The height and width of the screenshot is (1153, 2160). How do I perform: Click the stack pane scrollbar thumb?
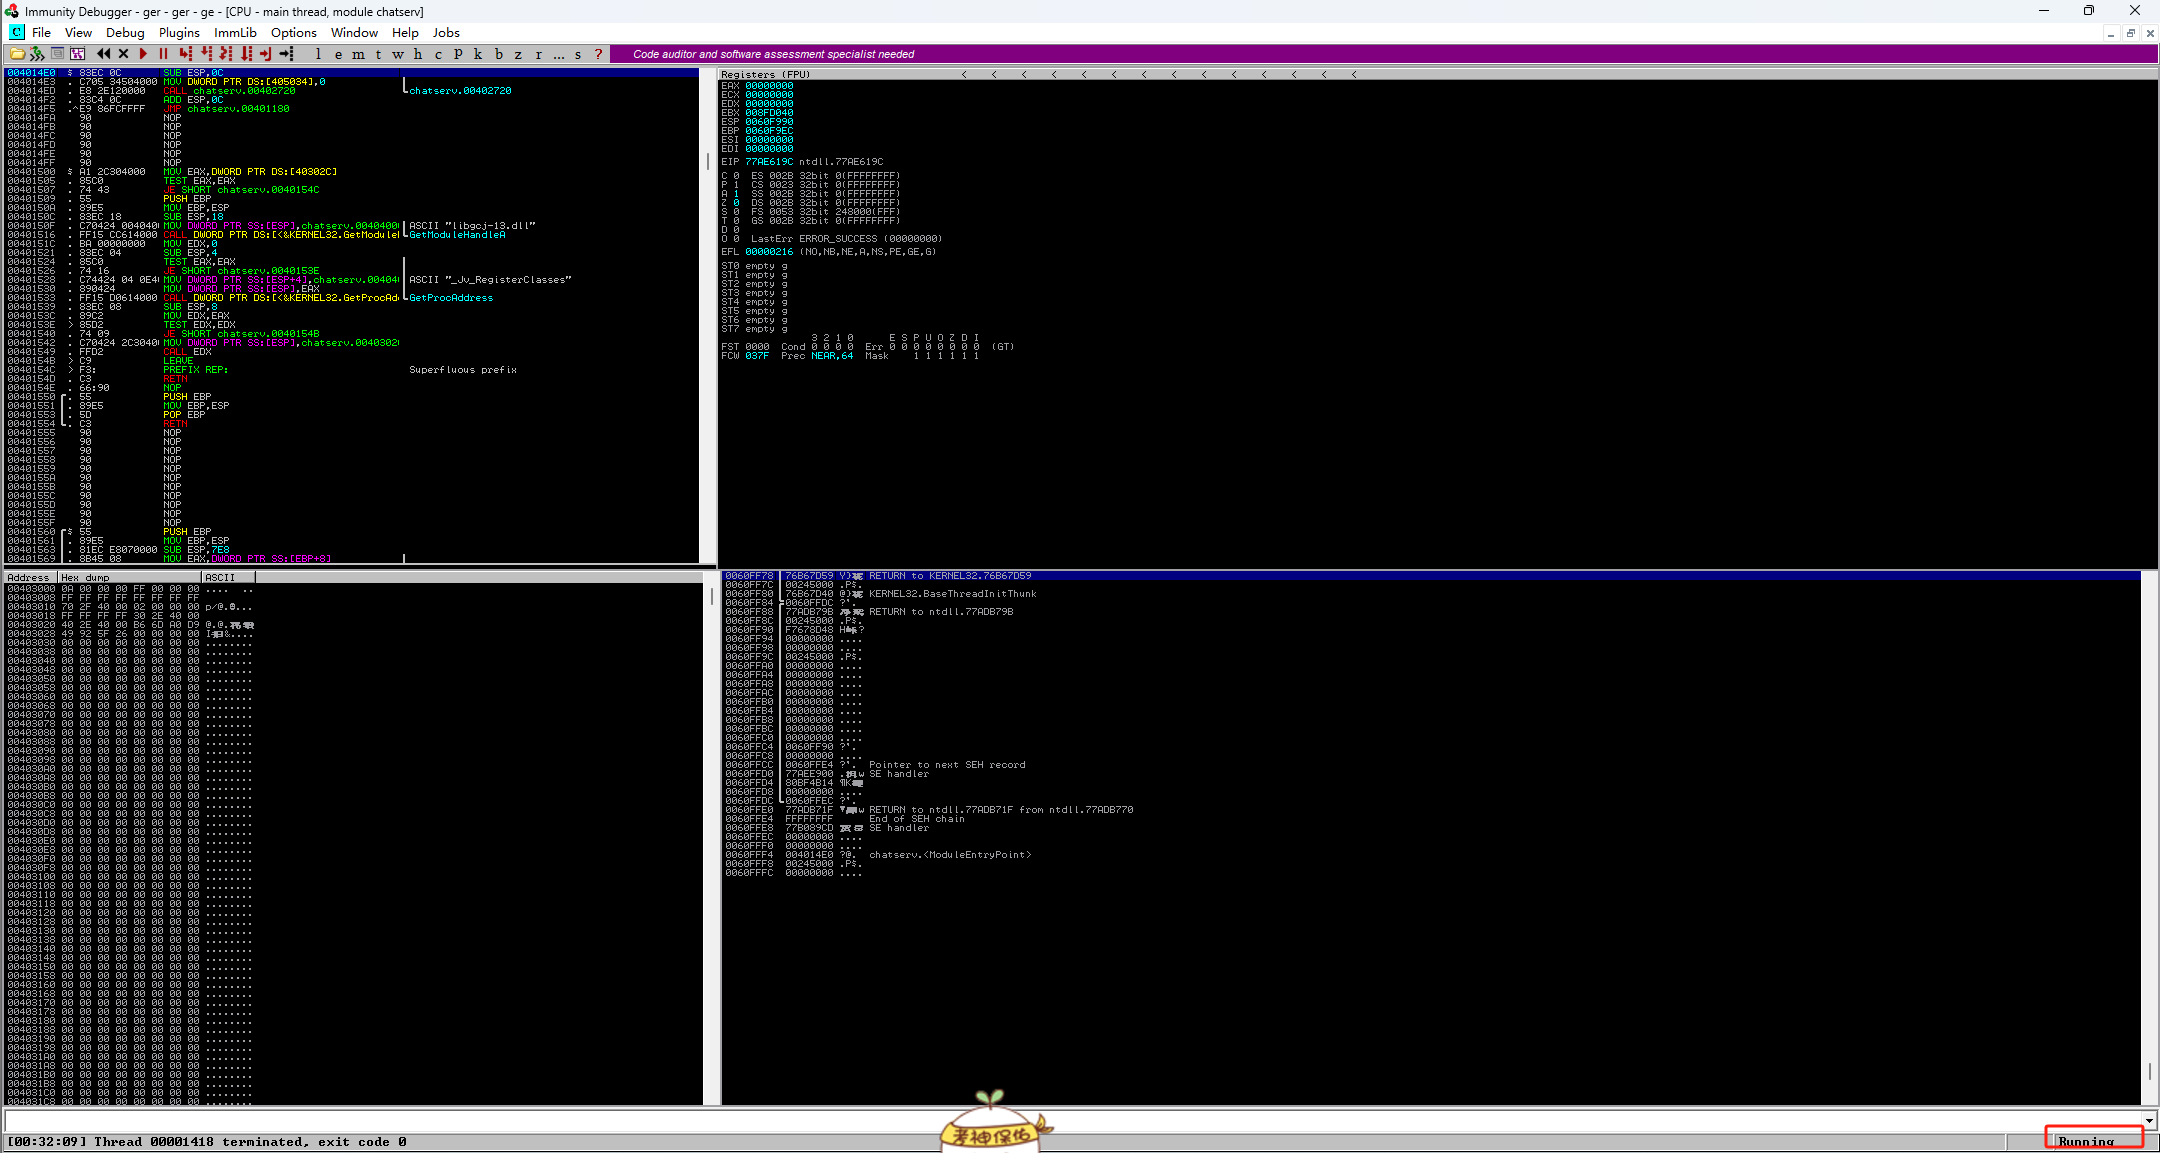click(2150, 1071)
